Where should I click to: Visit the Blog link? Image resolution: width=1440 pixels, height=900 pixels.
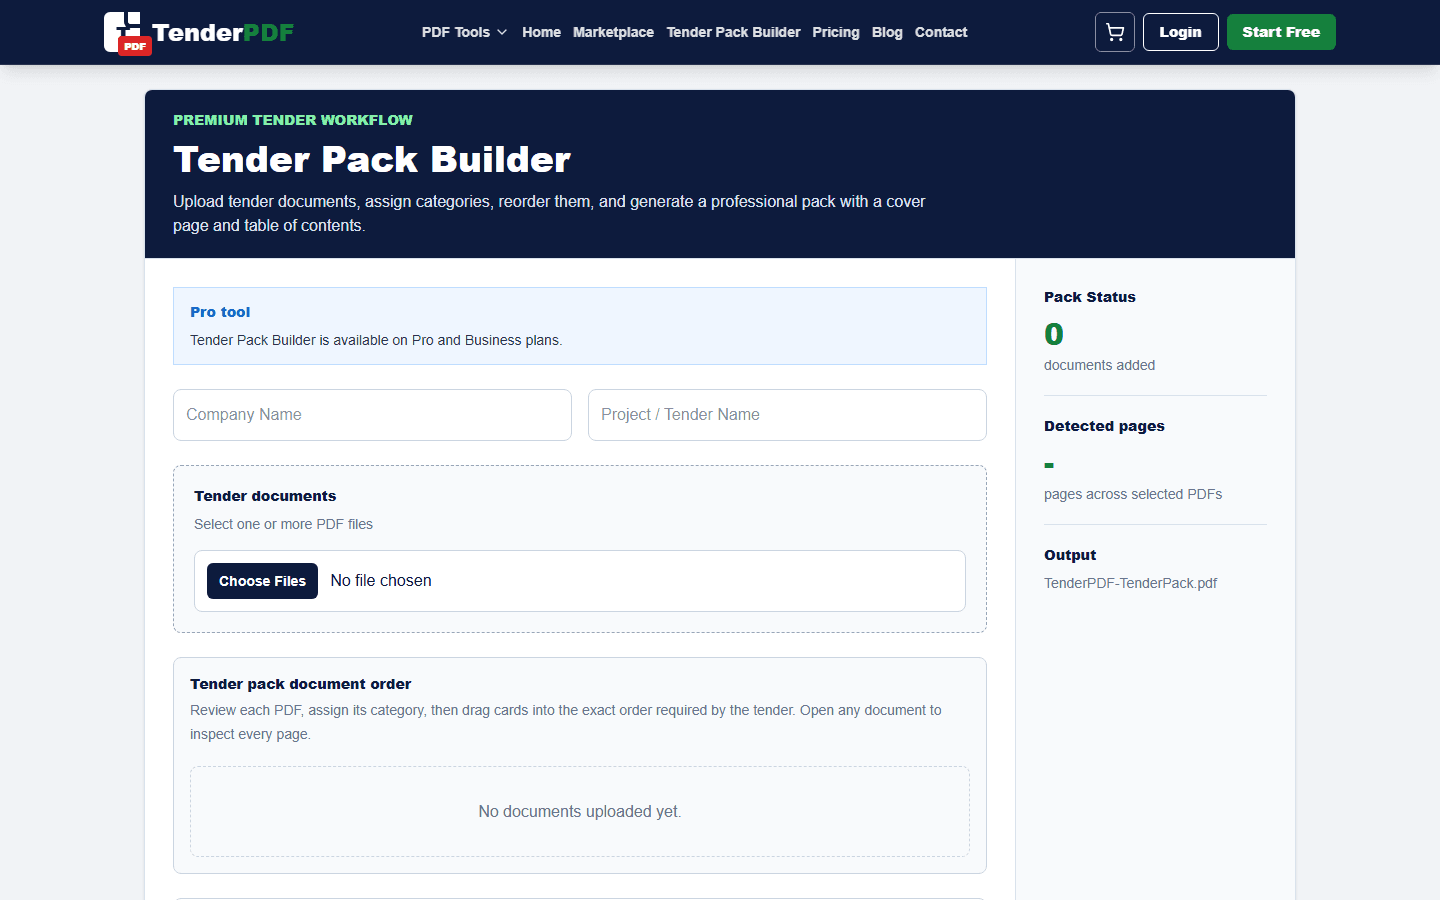(887, 32)
